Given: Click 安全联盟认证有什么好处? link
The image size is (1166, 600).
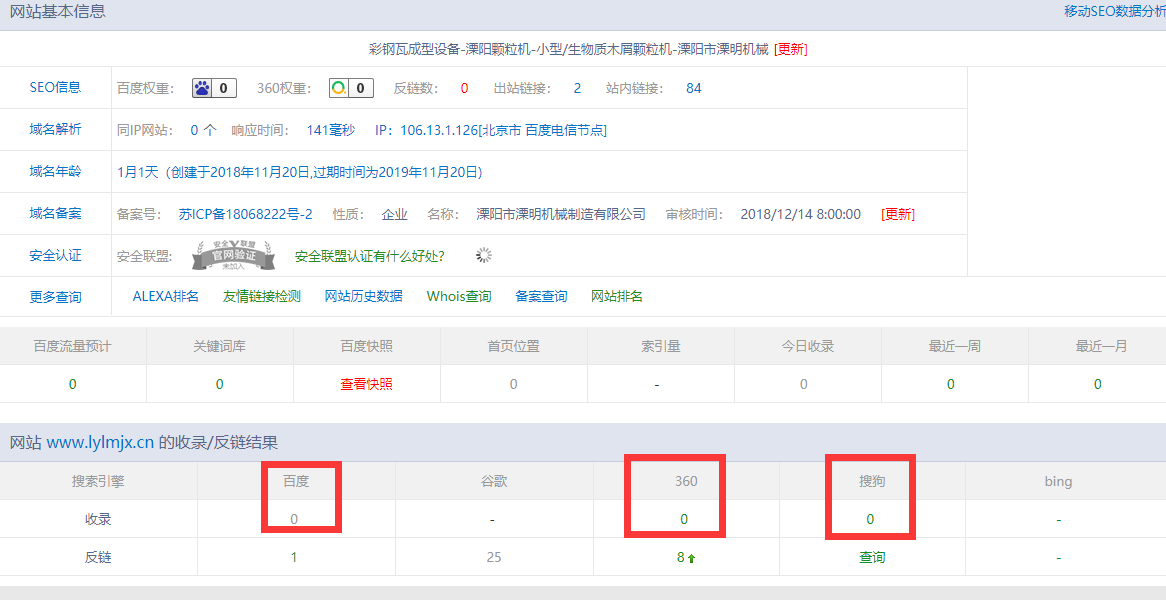Looking at the screenshot, I should coord(370,256).
